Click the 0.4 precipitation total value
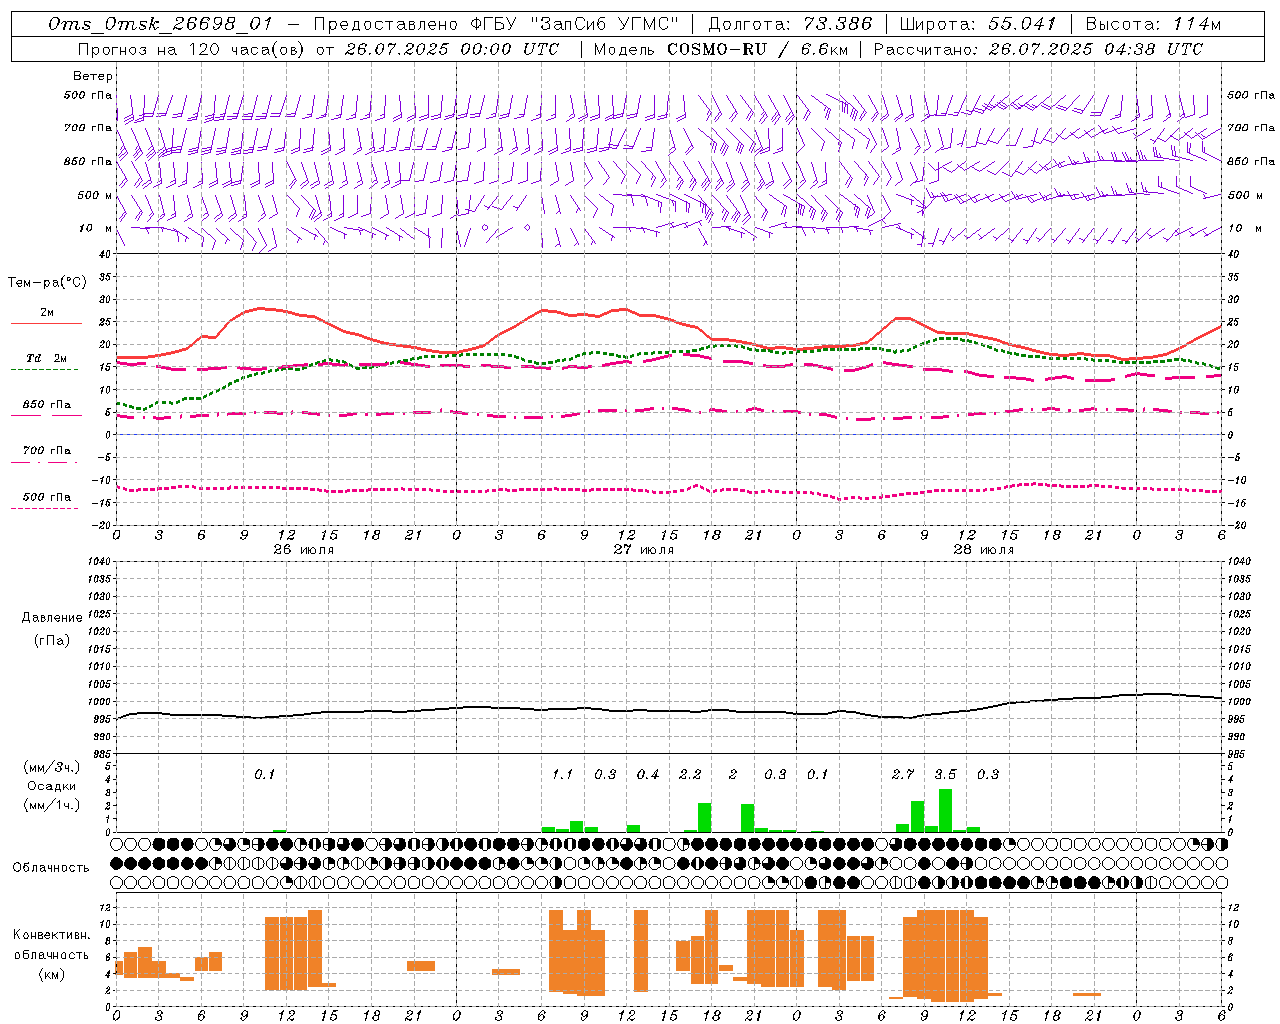Image resolution: width=1280 pixels, height=1024 pixels. coord(648,774)
